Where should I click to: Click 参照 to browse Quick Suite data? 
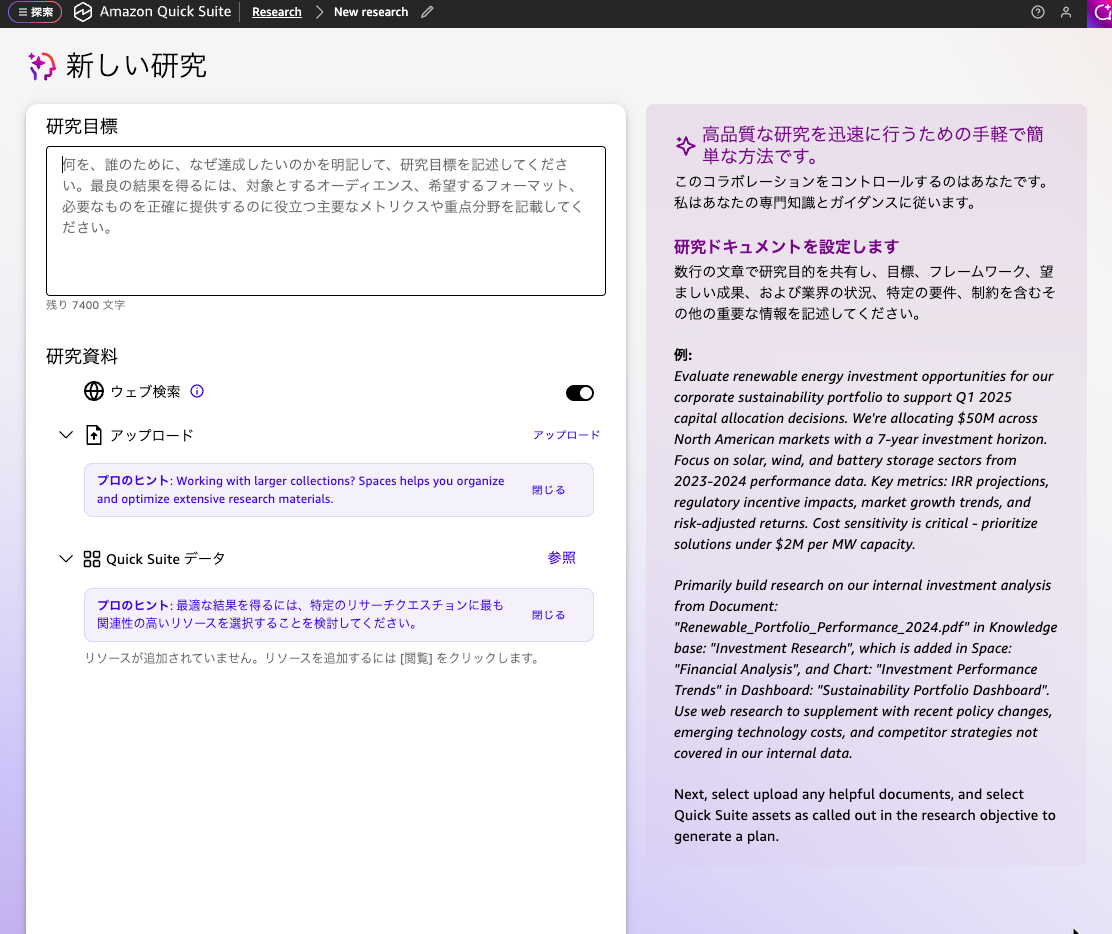click(561, 558)
